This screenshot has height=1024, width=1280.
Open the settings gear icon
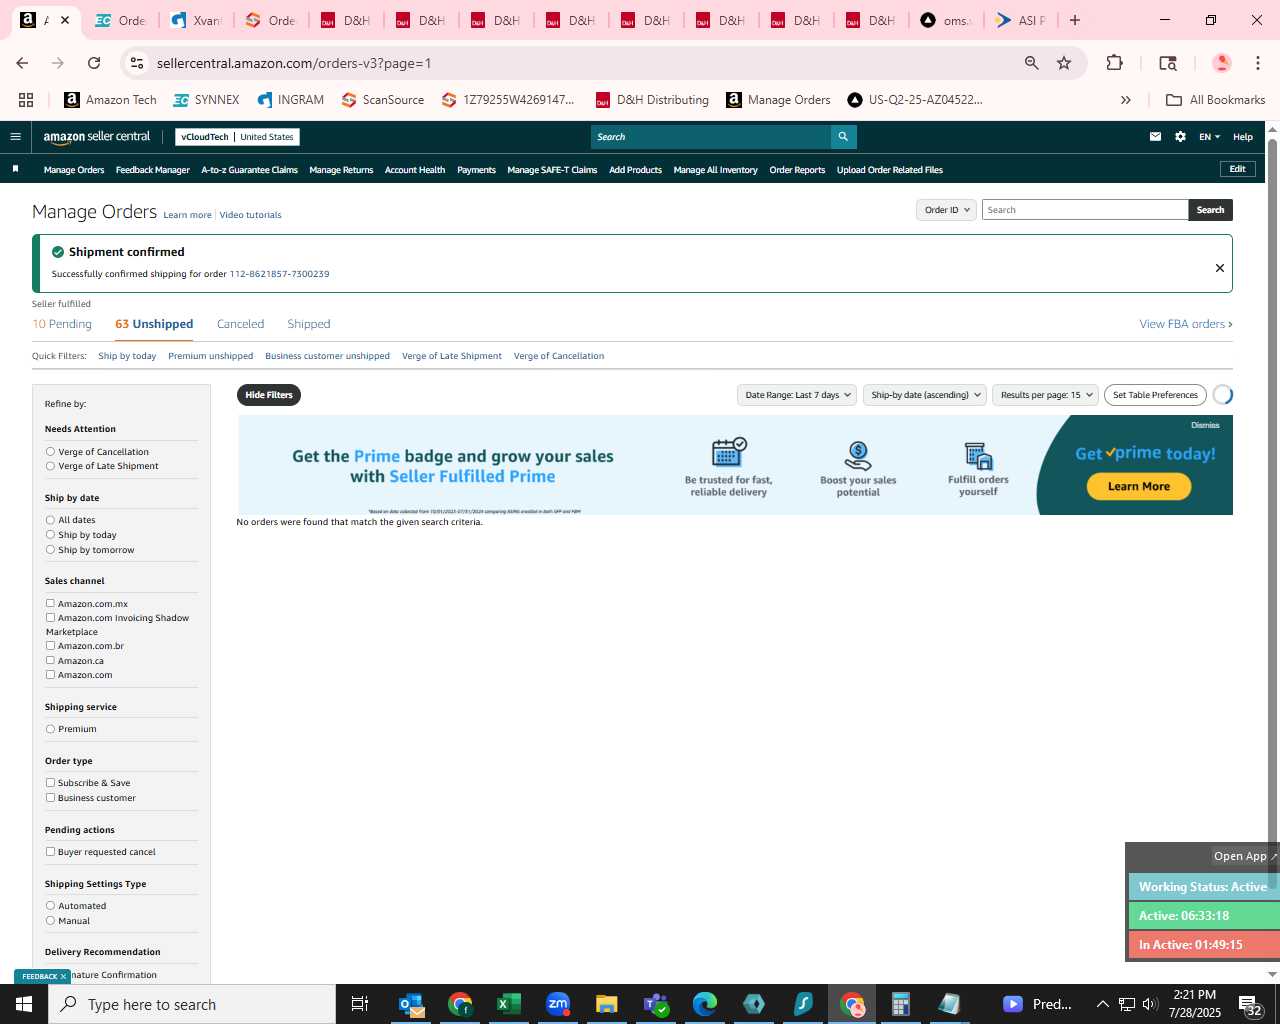(1180, 137)
